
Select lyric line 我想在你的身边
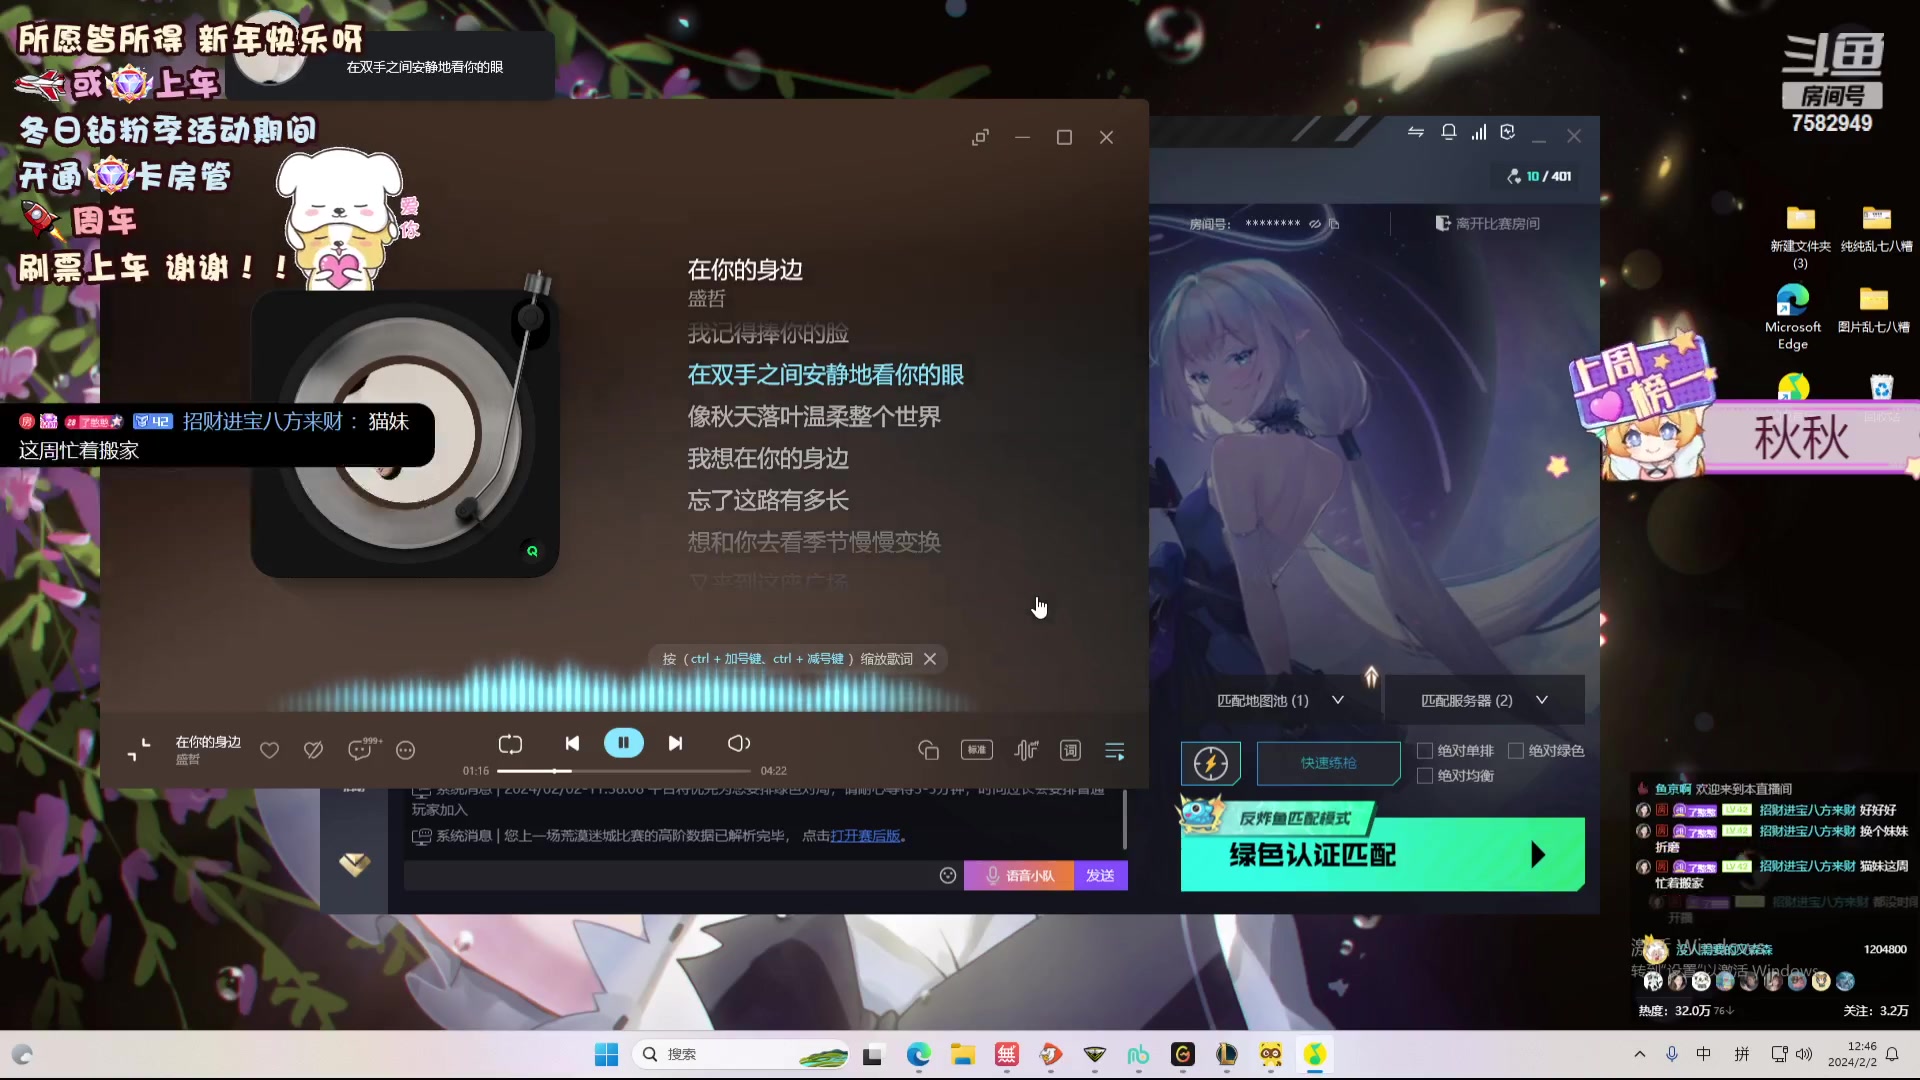pos(768,459)
